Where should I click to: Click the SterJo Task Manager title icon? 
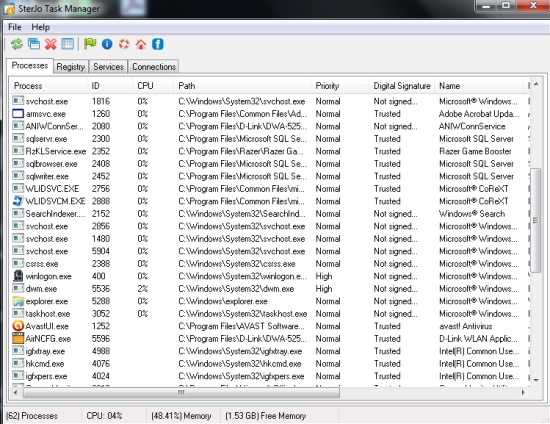point(9,8)
